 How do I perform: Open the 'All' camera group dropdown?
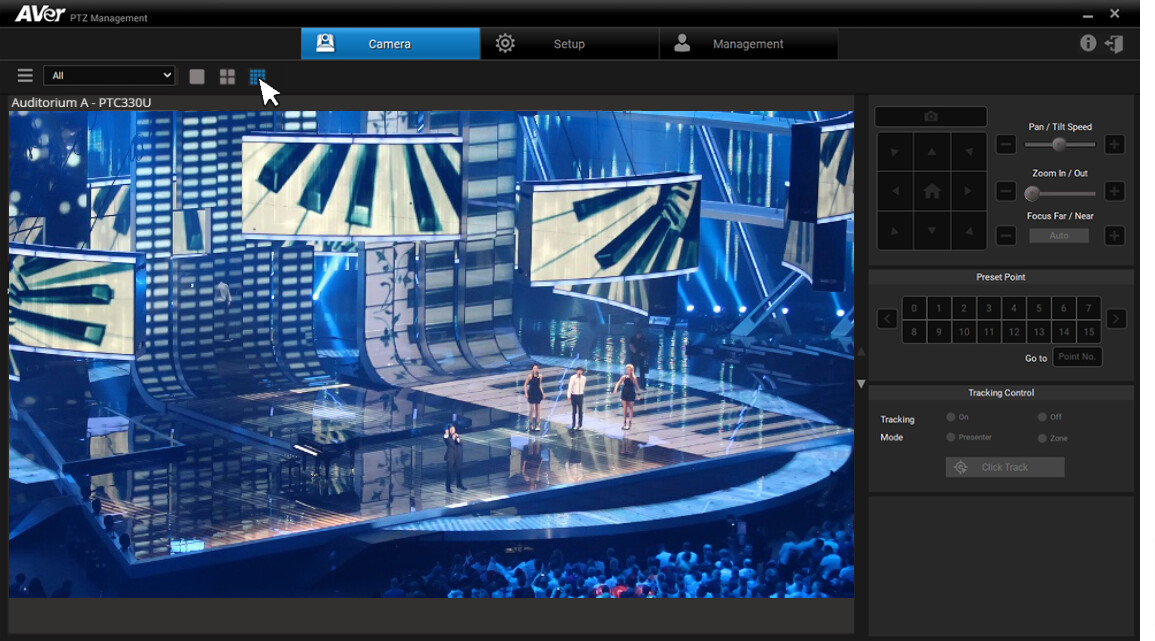[110, 76]
